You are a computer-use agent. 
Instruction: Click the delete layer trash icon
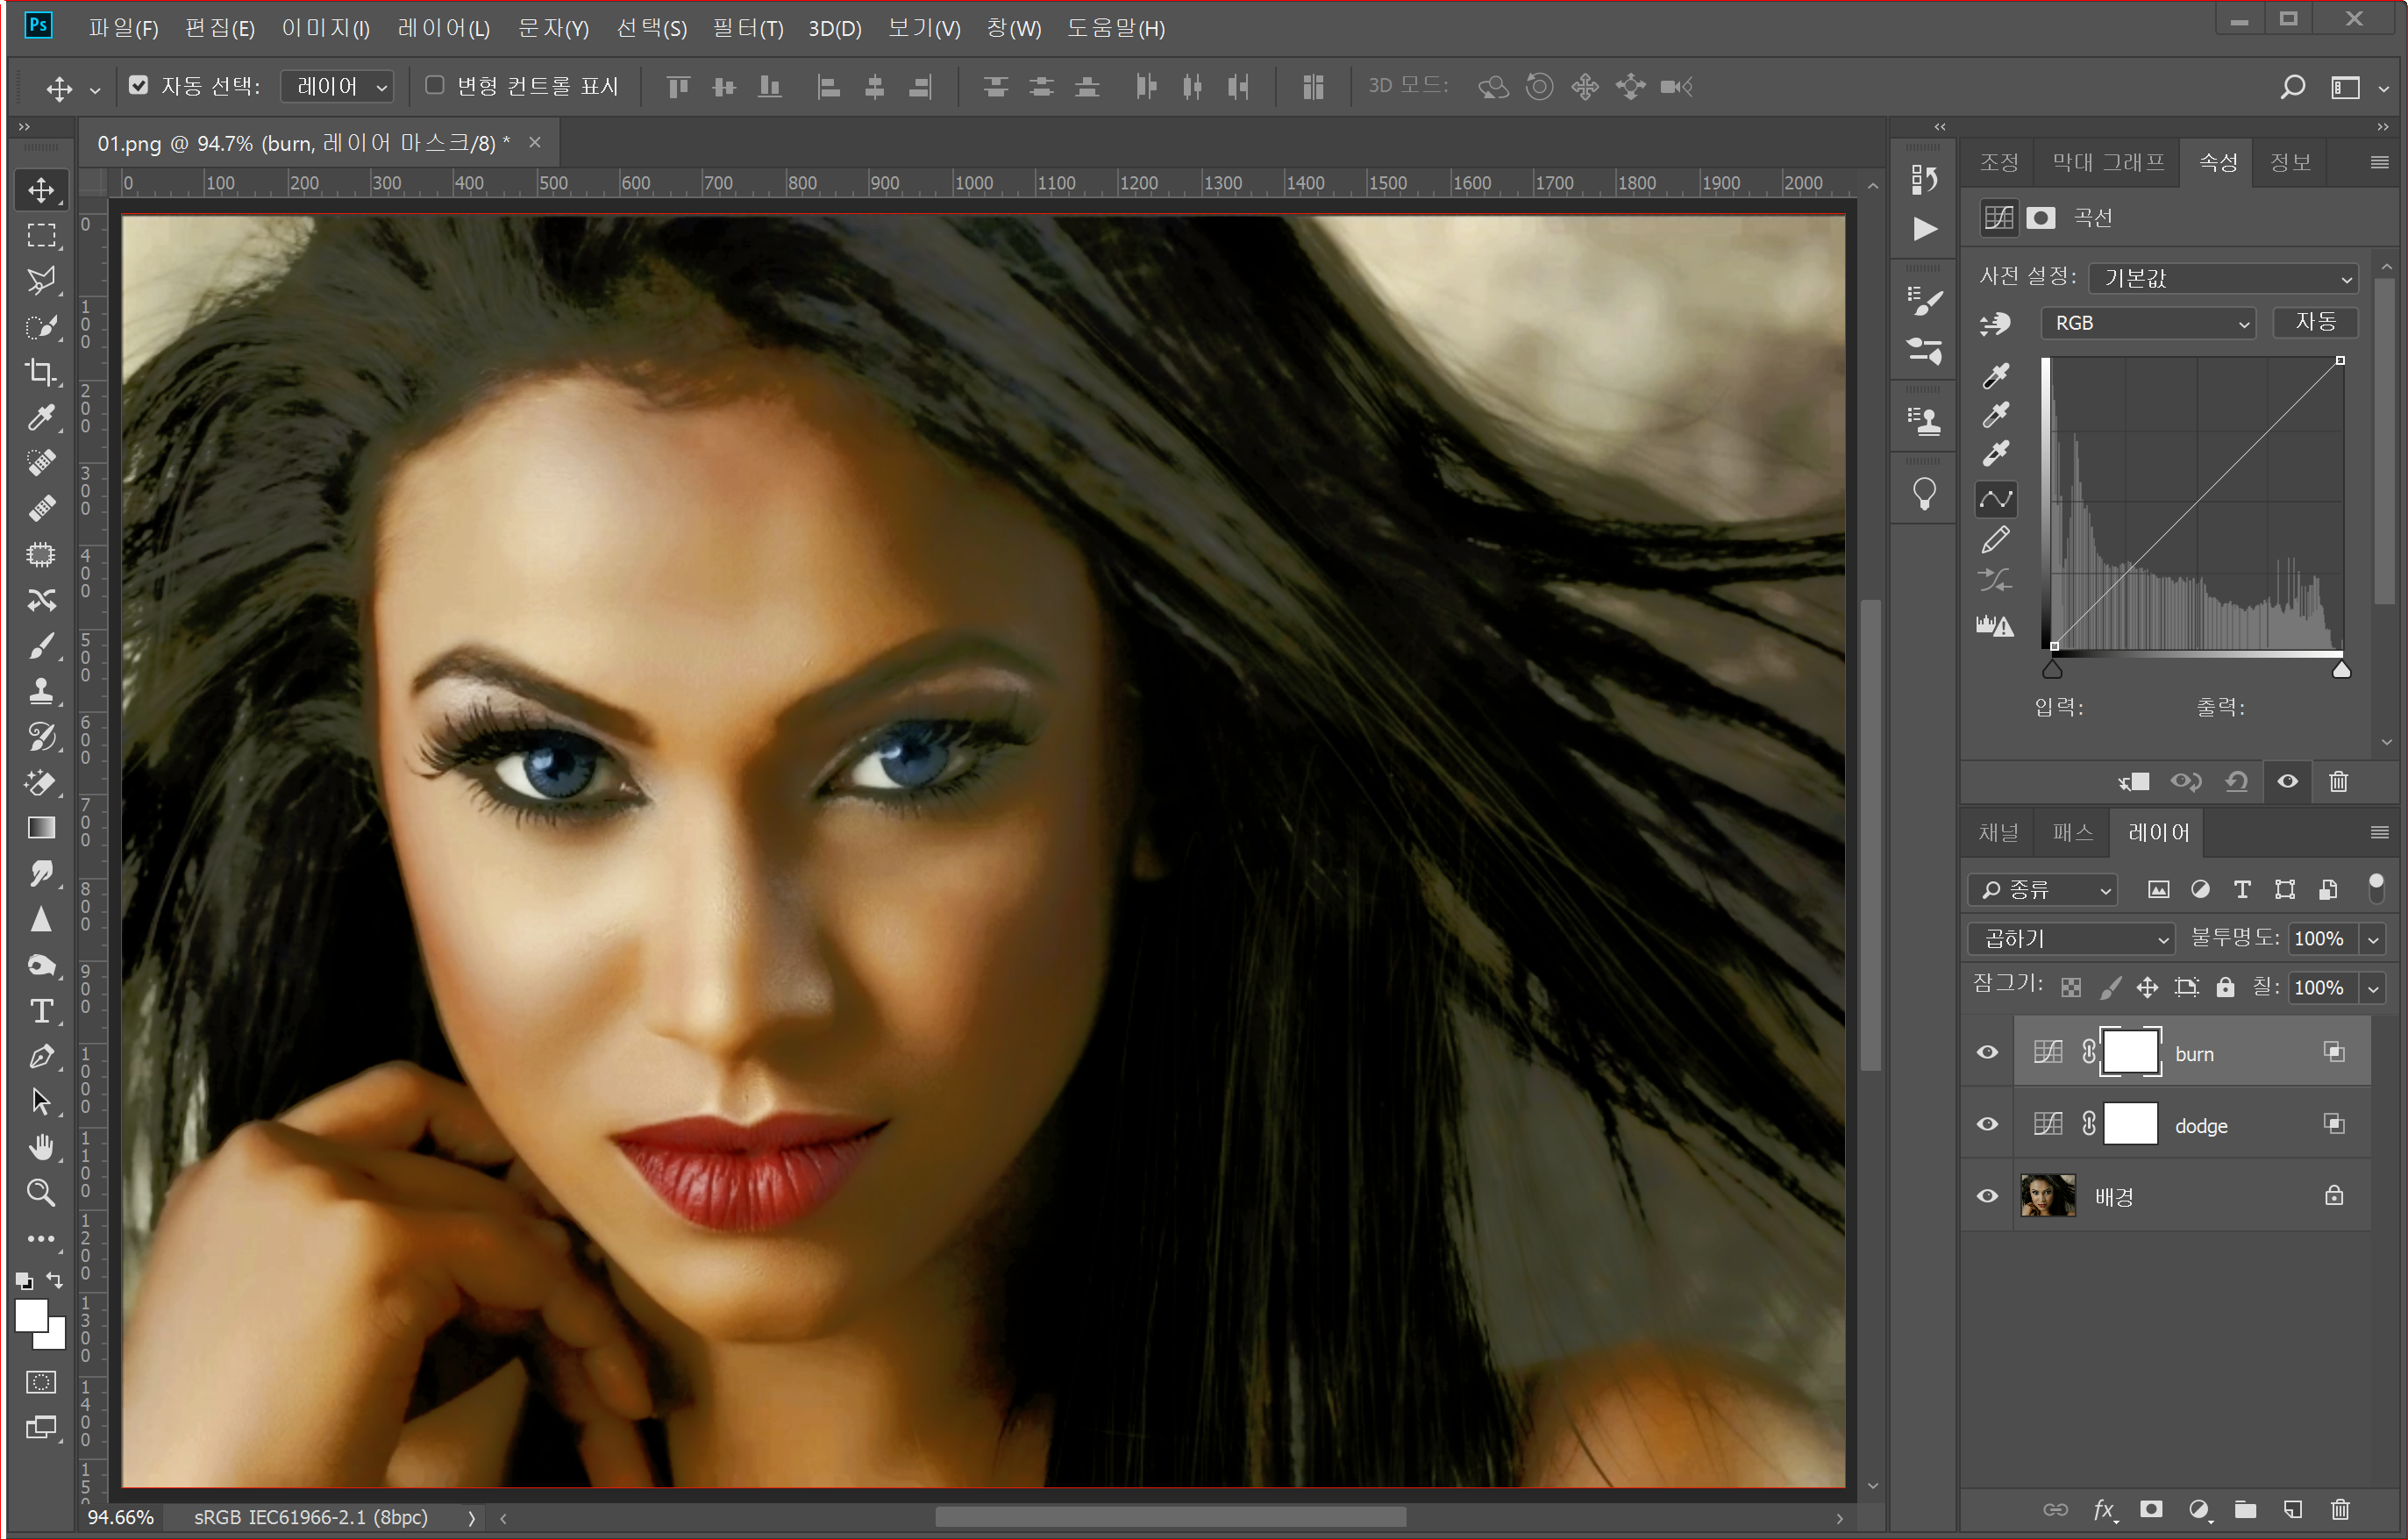2339,1509
